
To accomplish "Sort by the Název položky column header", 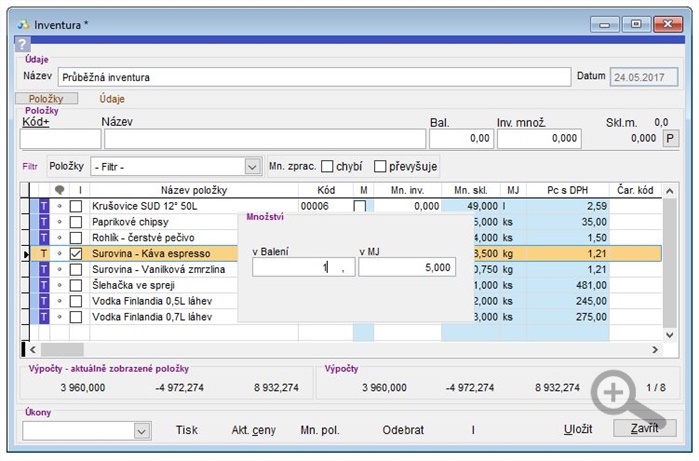I will click(x=194, y=190).
